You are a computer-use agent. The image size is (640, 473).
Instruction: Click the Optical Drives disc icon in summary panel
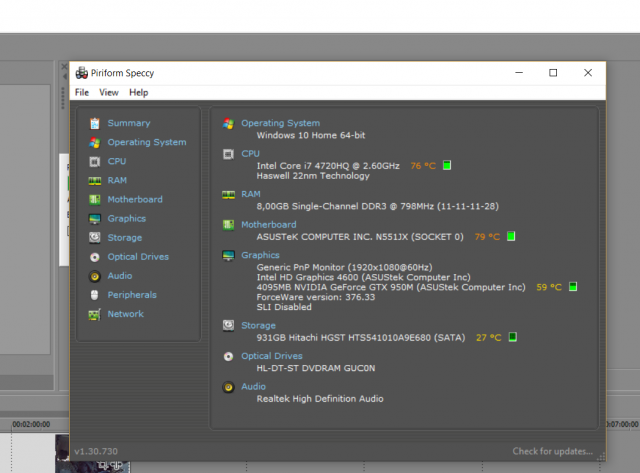point(229,357)
